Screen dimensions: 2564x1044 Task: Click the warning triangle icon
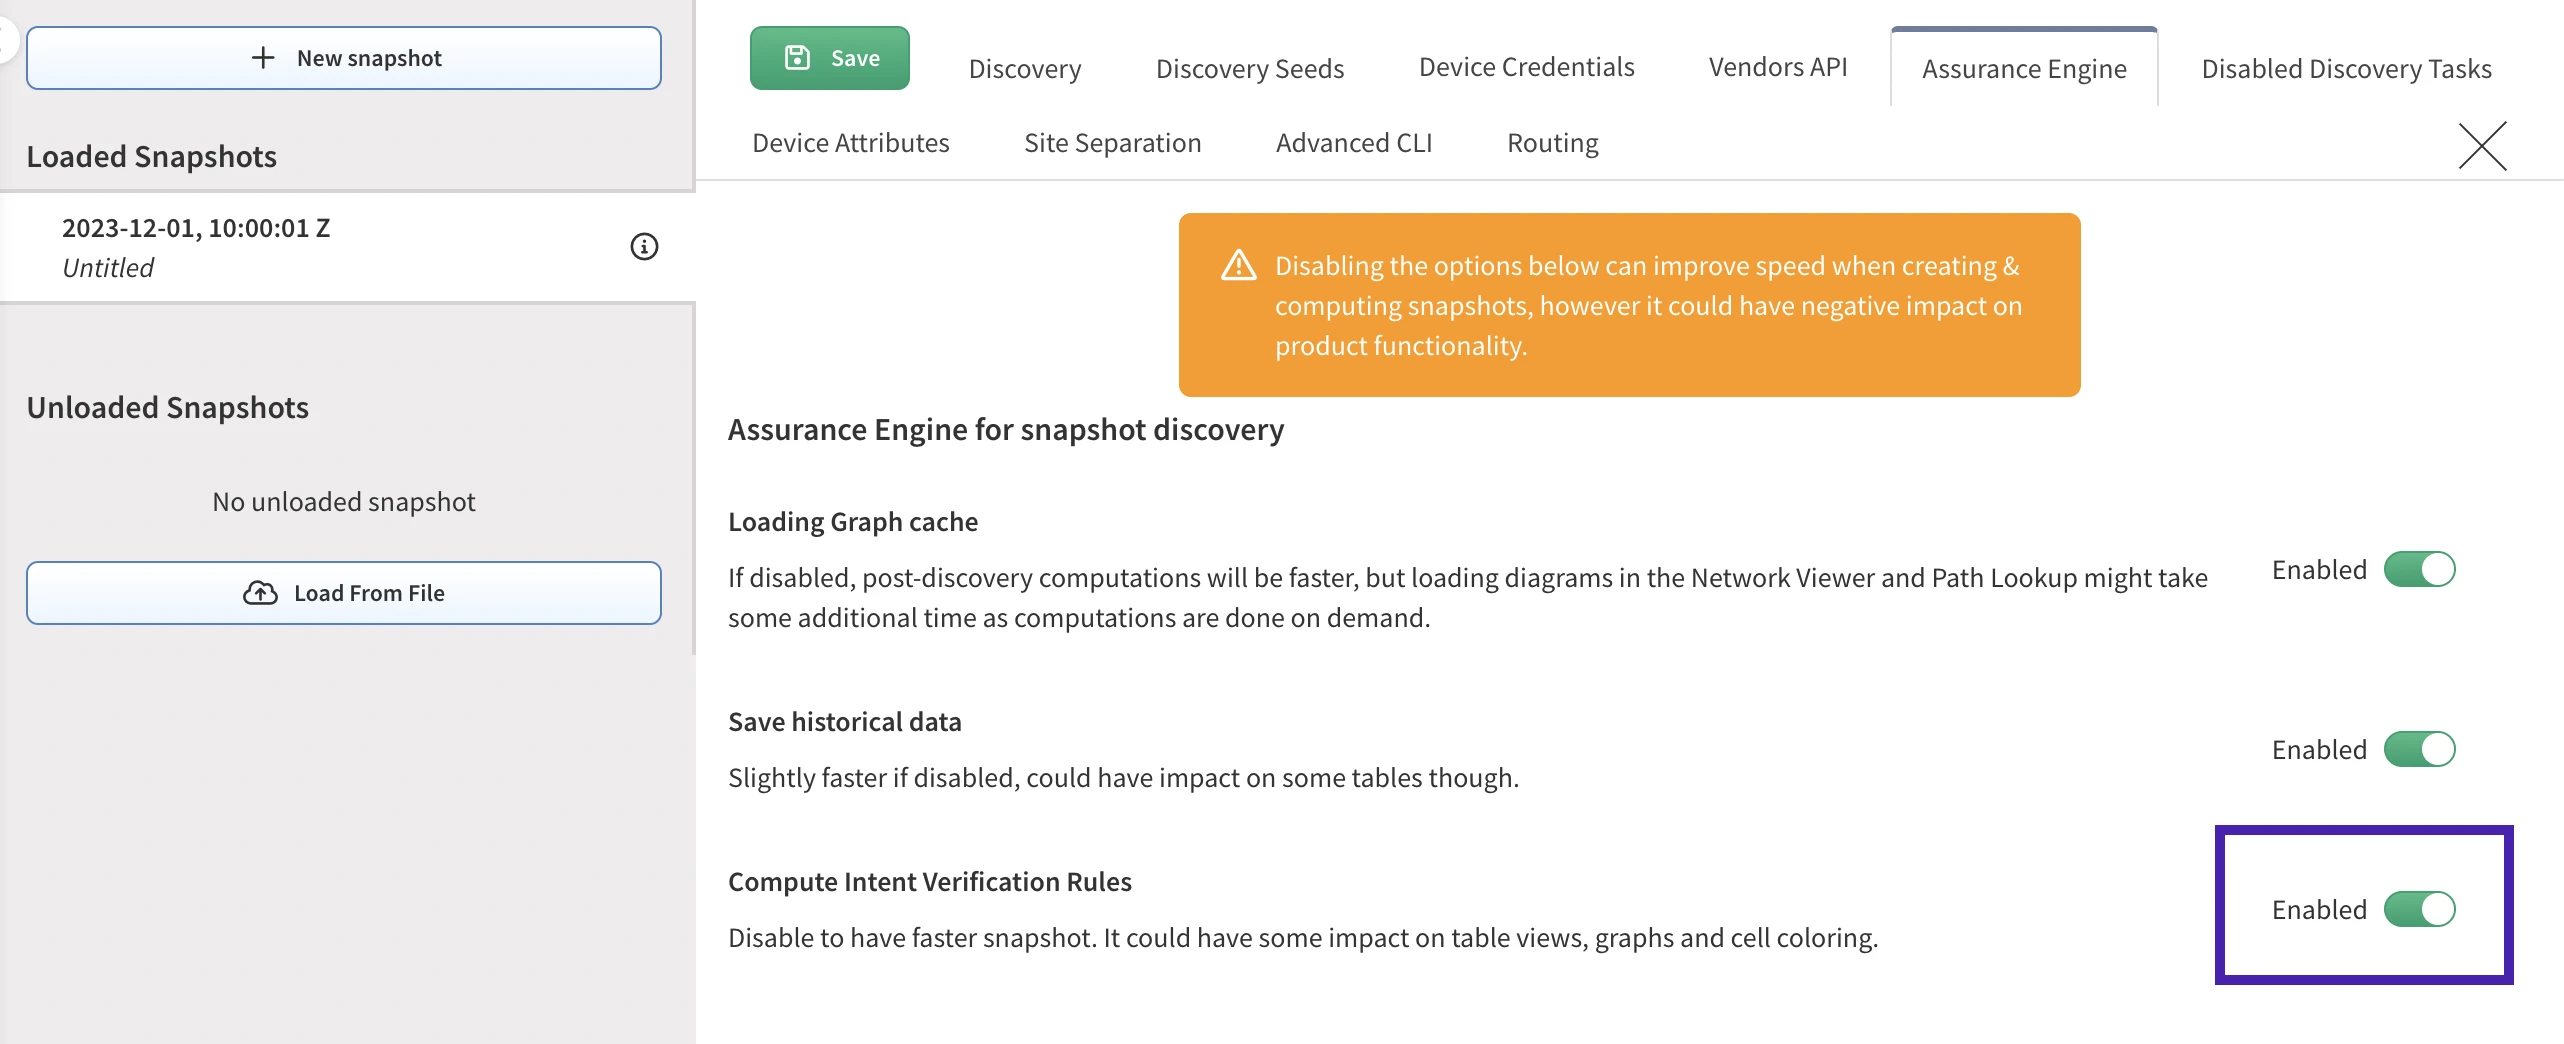1238,266
